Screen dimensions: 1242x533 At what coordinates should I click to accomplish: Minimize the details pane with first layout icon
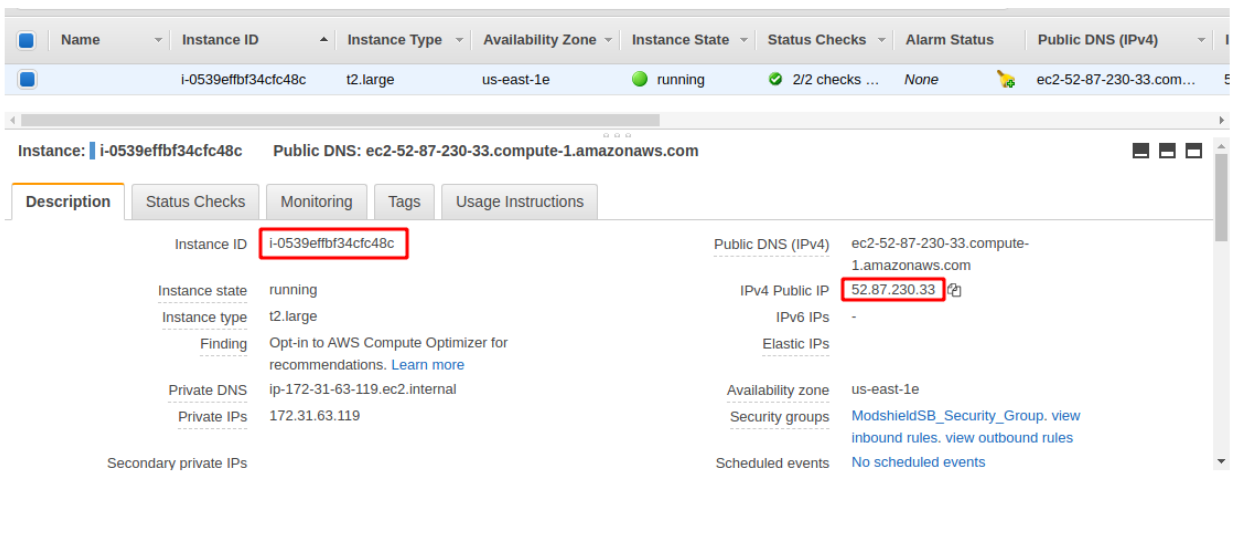[1141, 151]
